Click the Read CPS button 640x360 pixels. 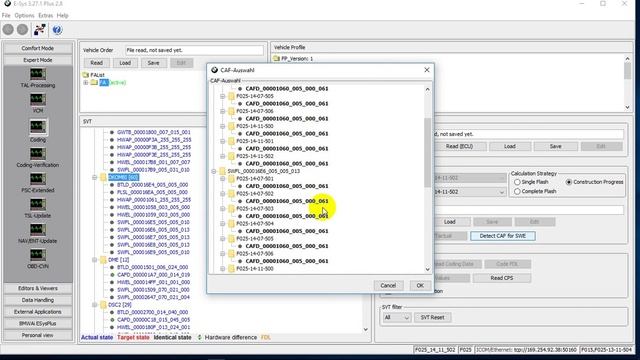(502, 278)
